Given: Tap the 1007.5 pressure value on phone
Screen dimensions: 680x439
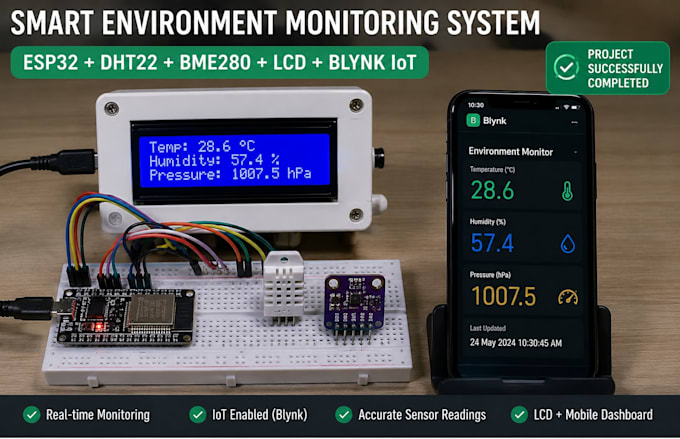Looking at the screenshot, I should tap(503, 296).
